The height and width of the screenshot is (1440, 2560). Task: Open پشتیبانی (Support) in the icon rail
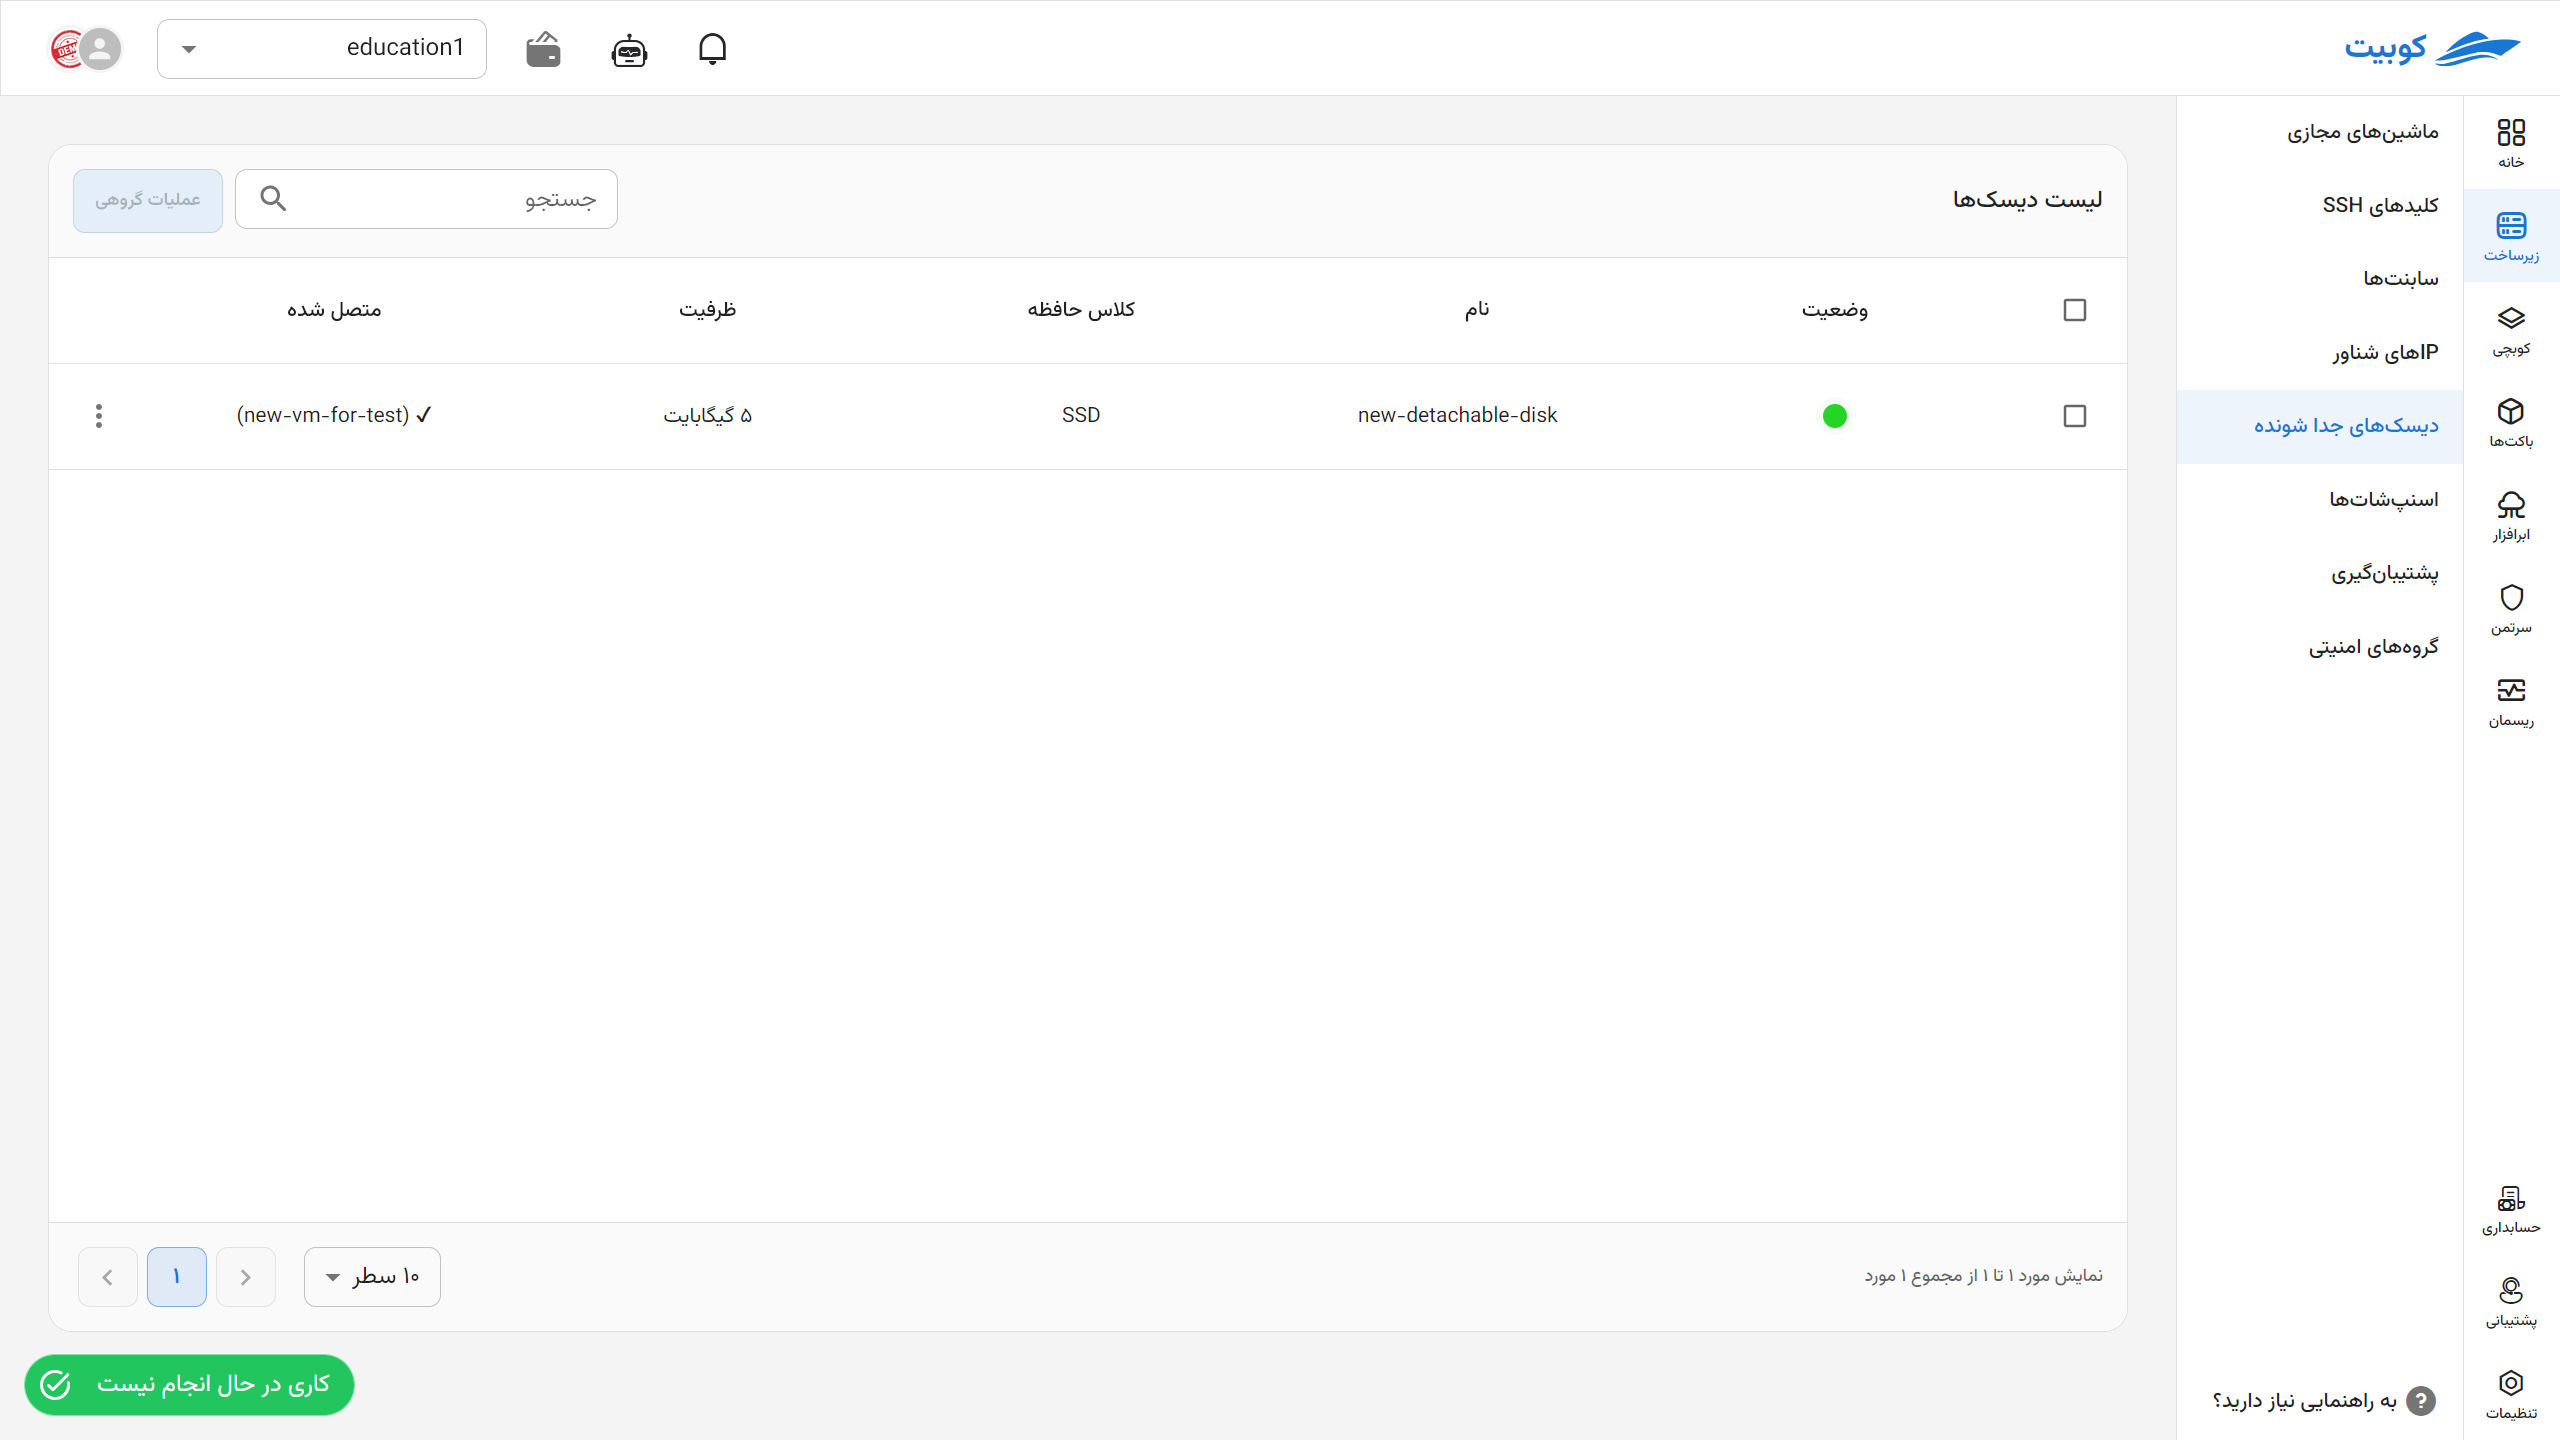point(2511,1302)
